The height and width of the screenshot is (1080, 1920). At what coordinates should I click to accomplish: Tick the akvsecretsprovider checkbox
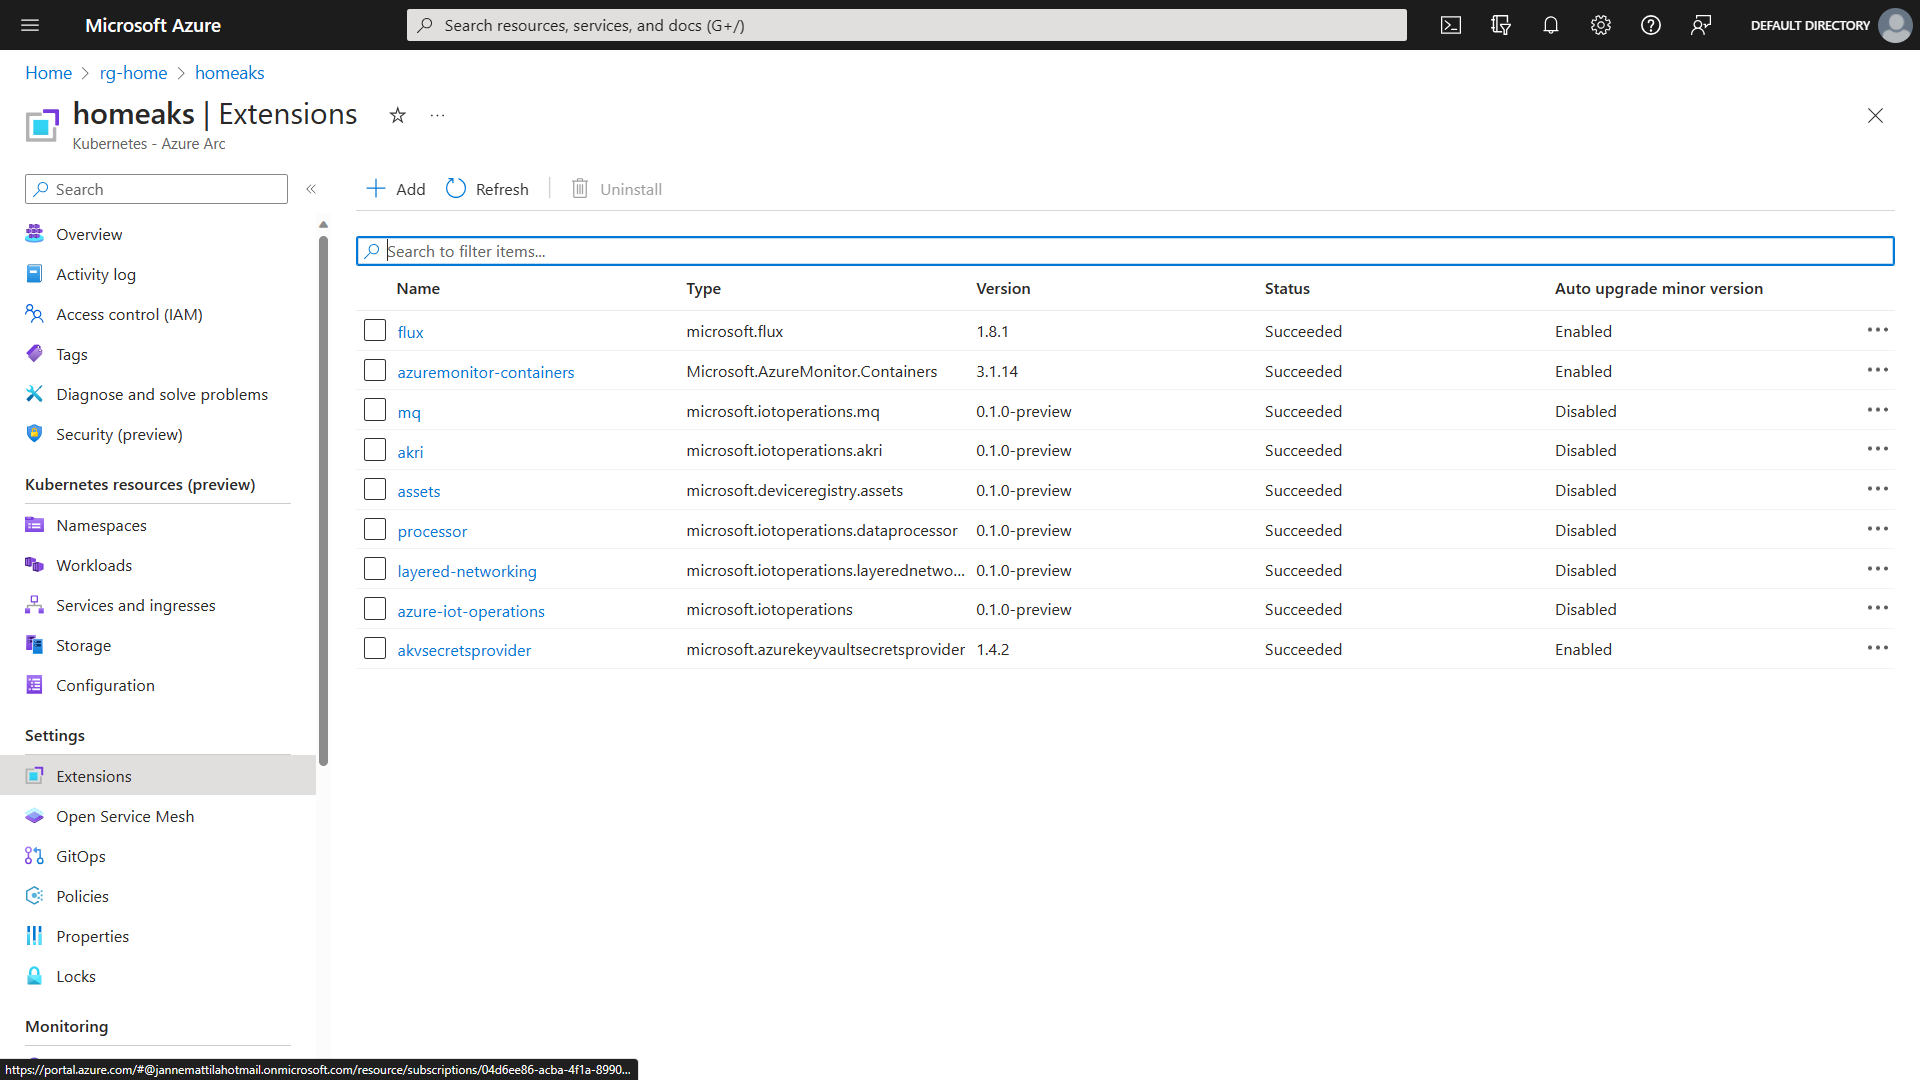(375, 649)
